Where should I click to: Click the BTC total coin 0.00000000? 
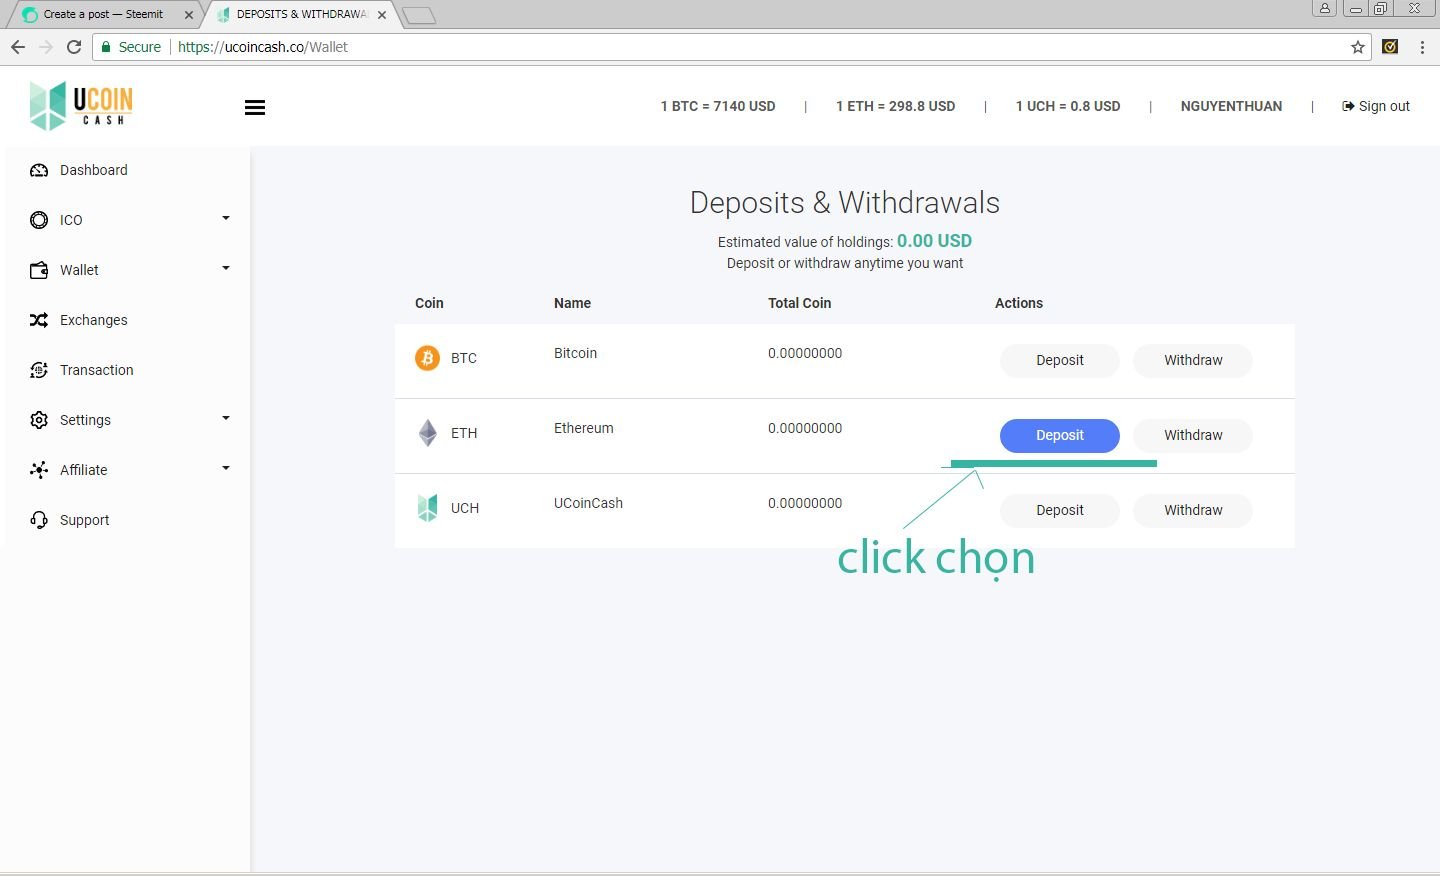point(805,353)
